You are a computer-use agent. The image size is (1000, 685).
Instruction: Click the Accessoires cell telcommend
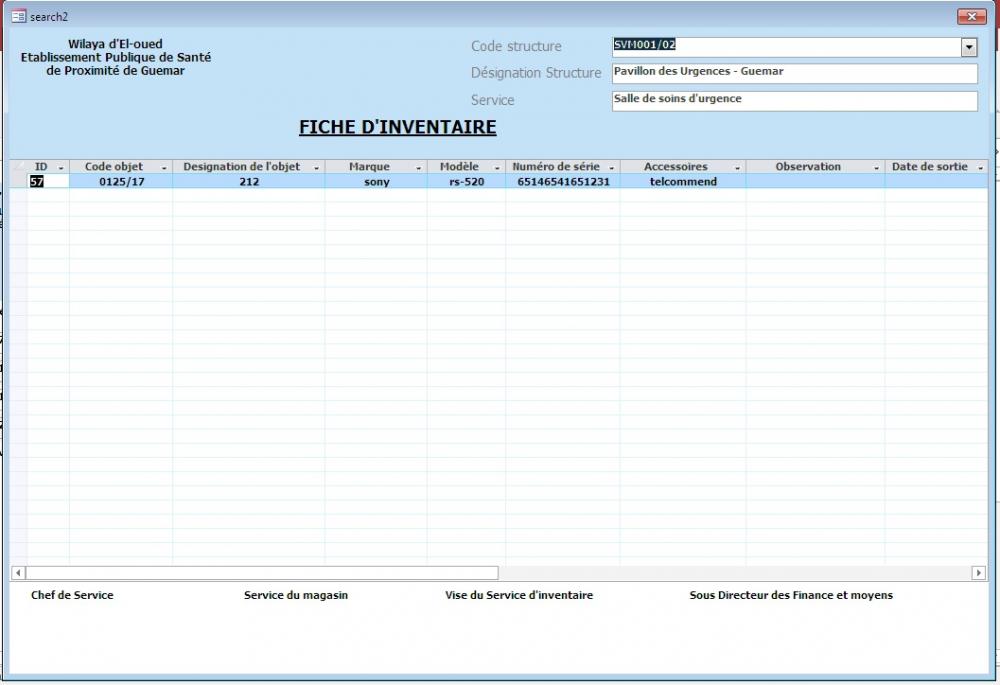(x=683, y=182)
